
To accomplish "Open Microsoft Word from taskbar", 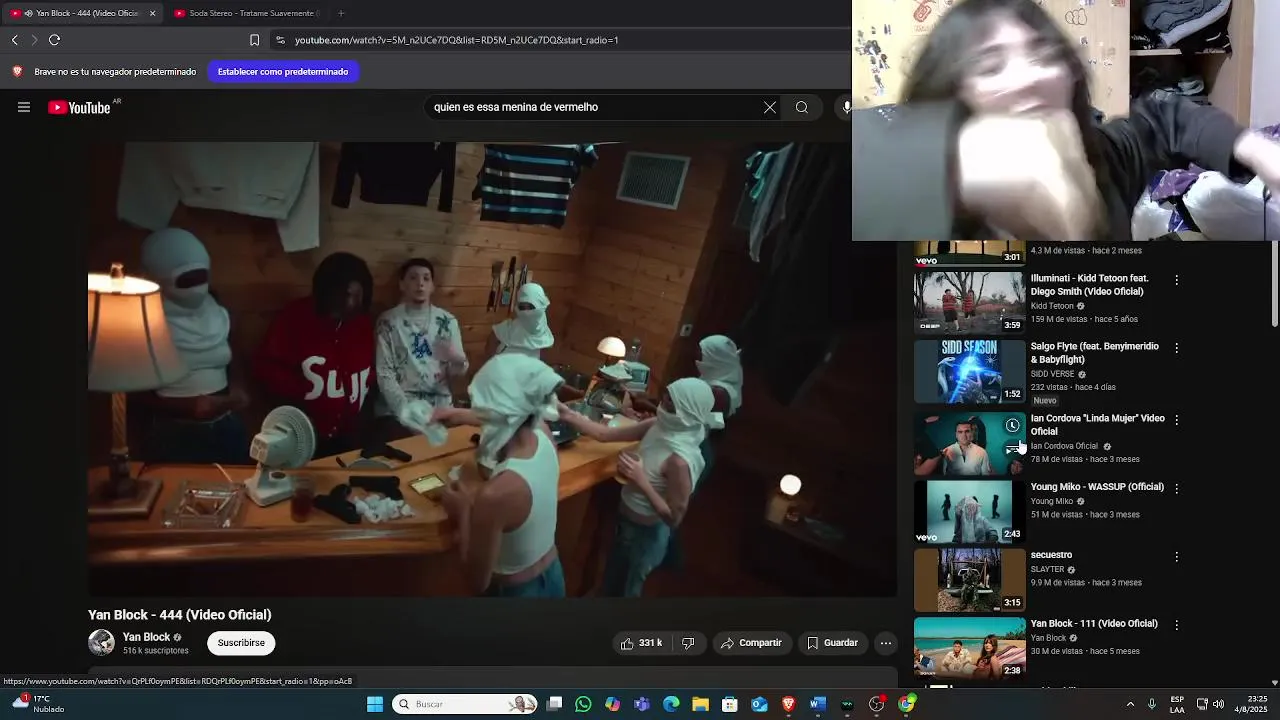I will pos(817,704).
